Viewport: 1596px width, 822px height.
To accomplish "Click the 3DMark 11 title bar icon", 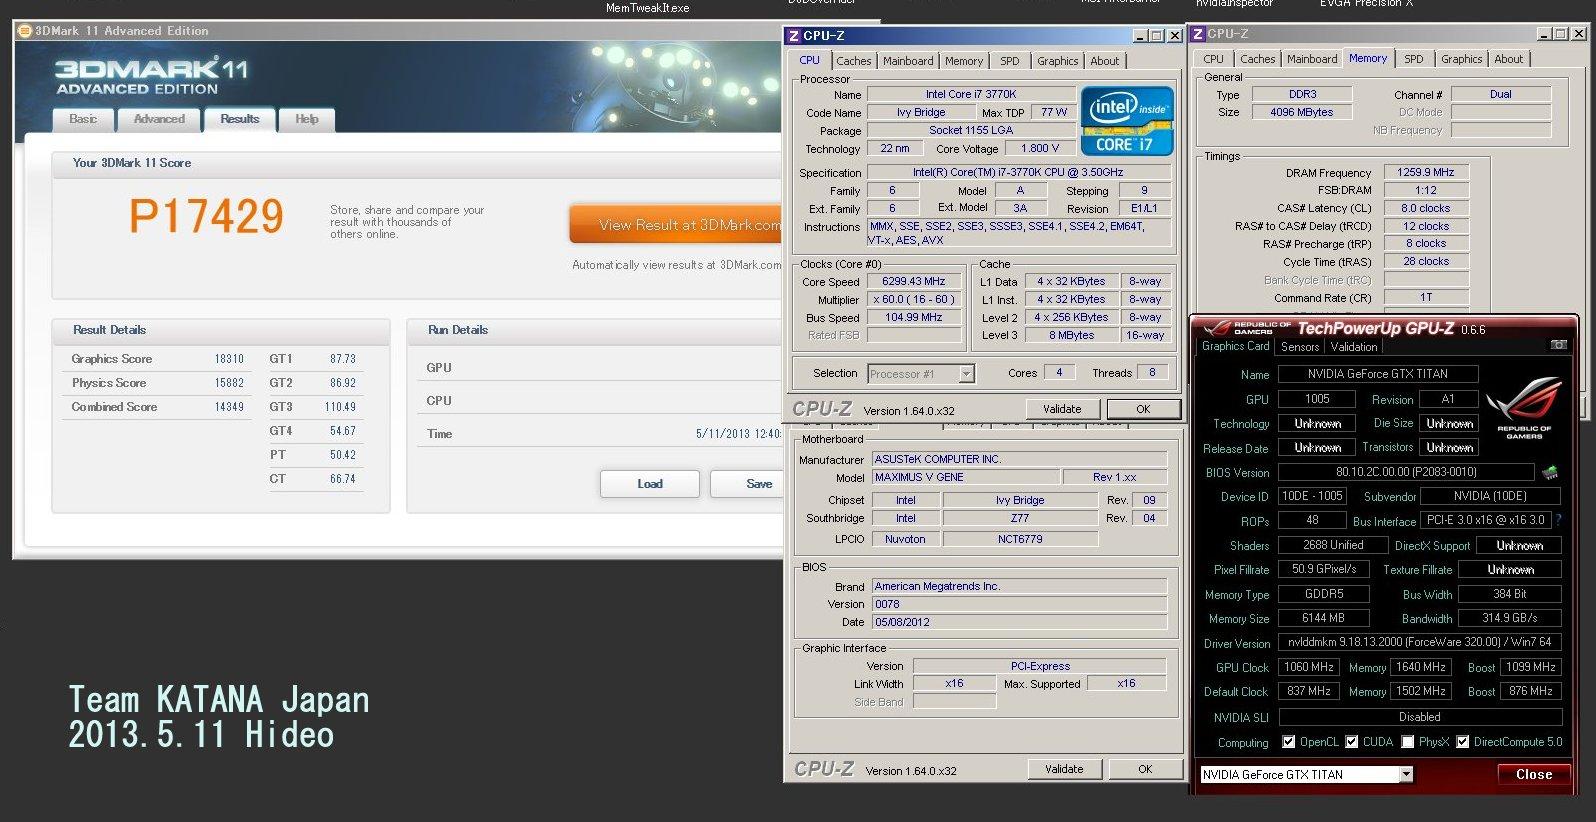I will coord(25,31).
